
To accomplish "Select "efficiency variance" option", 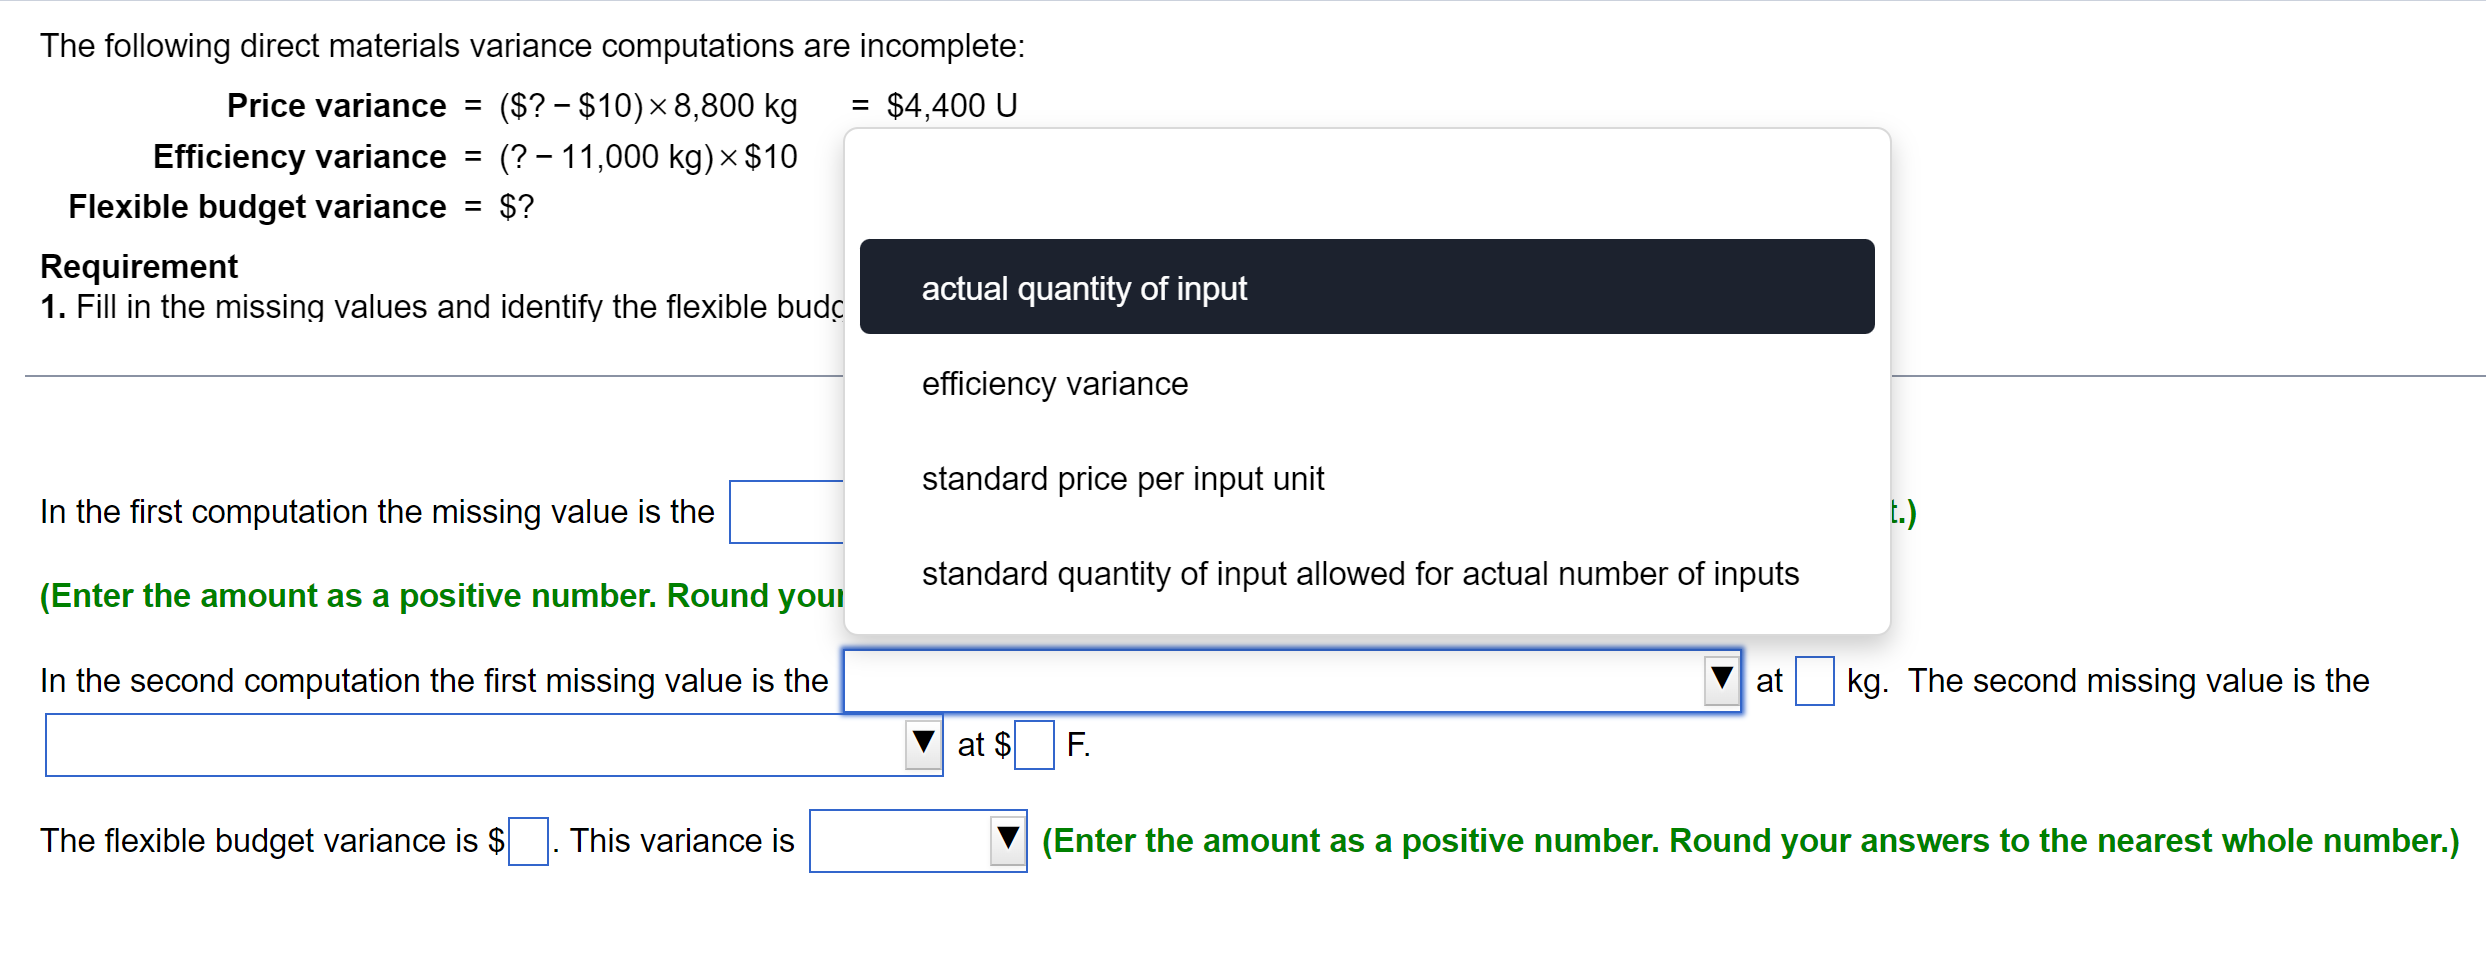I will [x=1054, y=383].
